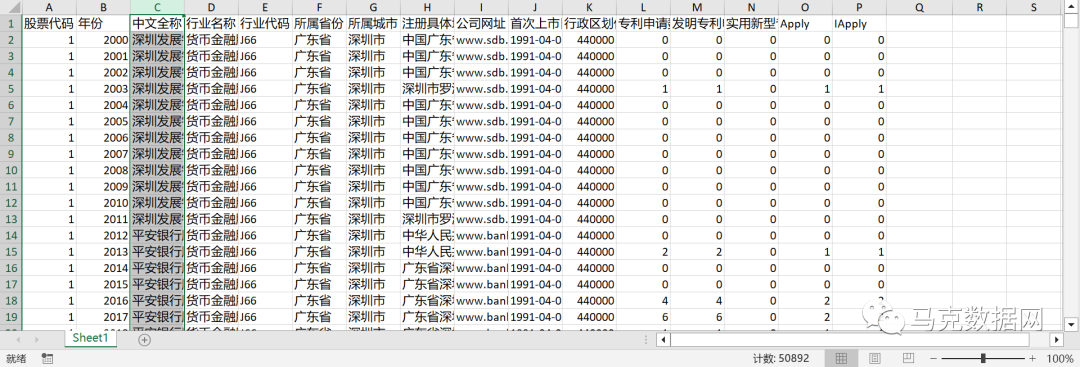Select column A header
The image size is (1080, 367).
coord(49,7)
